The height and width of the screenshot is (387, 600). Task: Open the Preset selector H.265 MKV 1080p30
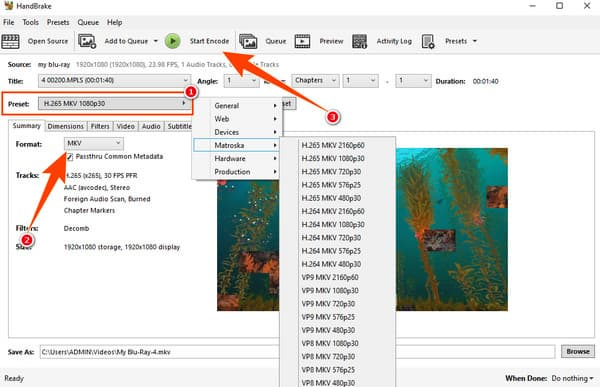[114, 103]
